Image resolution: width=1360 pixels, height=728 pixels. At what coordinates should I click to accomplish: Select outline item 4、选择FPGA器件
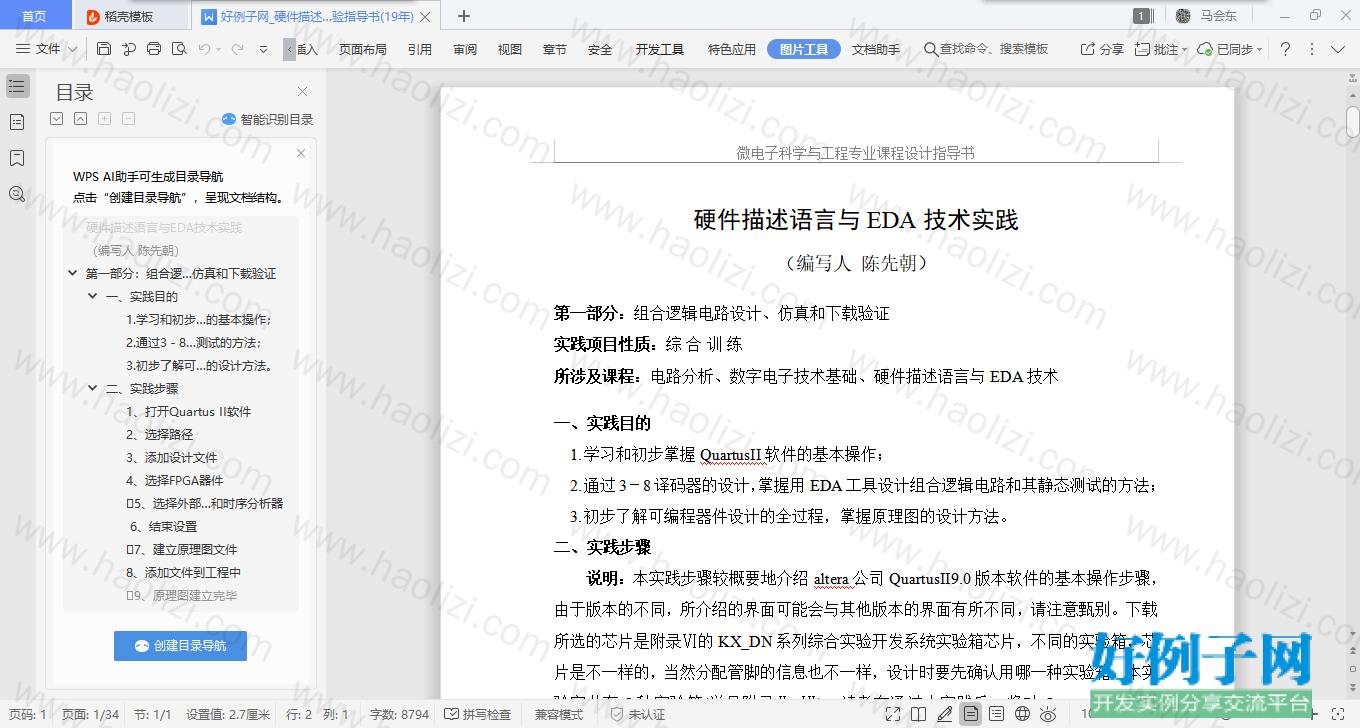click(175, 481)
